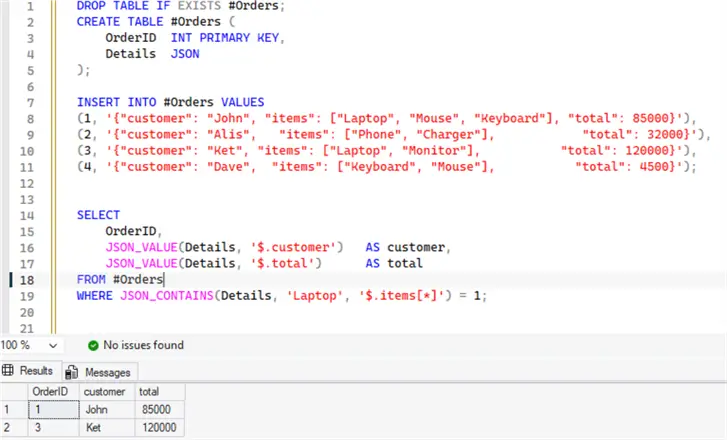Click OrderID cell with value 1
Image resolution: width=727 pixels, height=440 pixels.
54,409
